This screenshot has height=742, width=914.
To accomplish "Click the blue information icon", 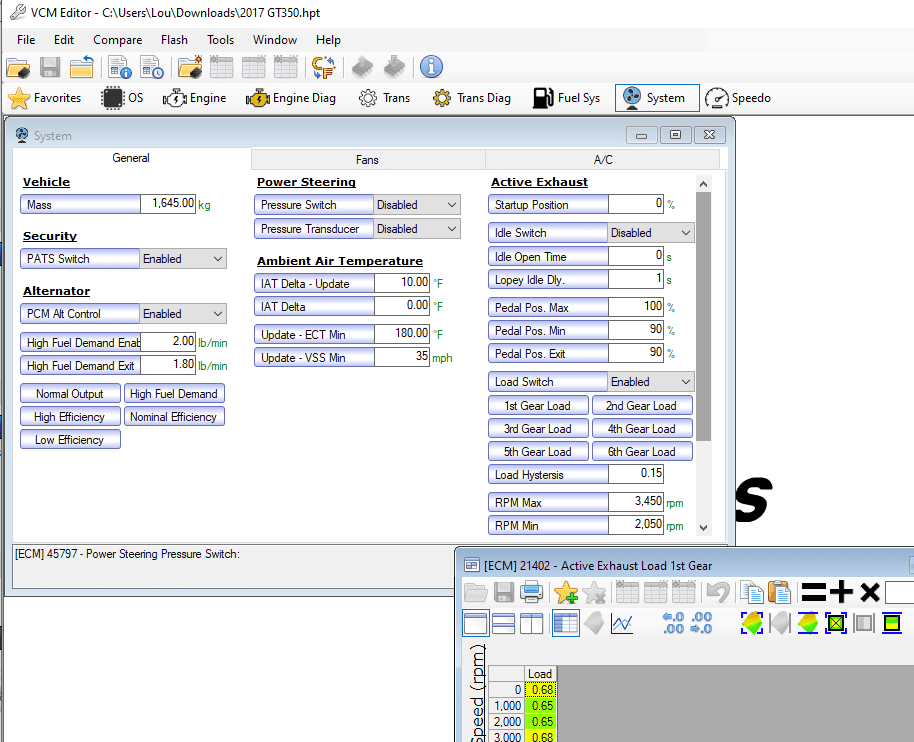I will click(431, 67).
